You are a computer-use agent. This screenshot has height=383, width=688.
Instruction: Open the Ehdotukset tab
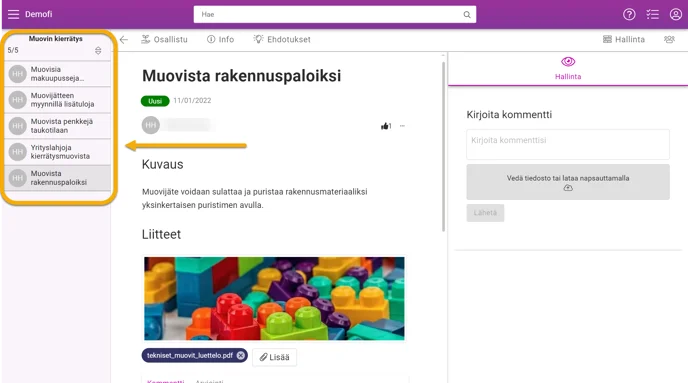tap(282, 39)
